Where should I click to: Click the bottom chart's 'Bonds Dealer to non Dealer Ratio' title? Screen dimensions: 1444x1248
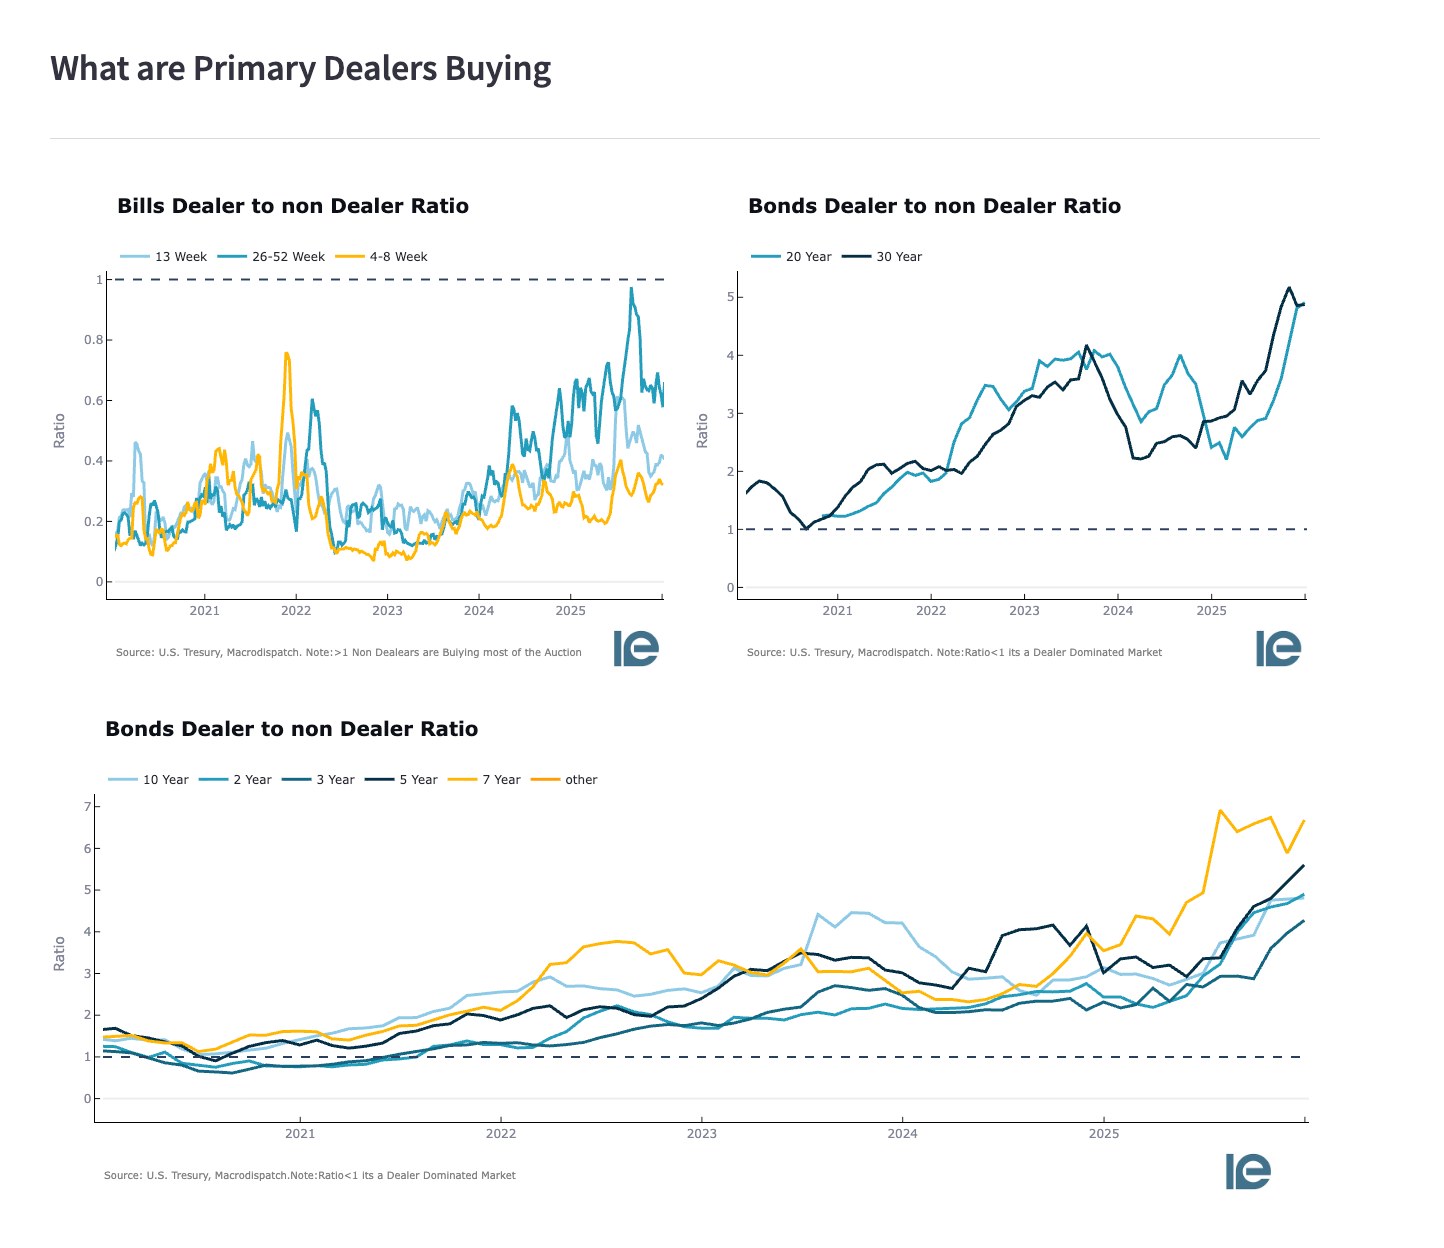(291, 729)
